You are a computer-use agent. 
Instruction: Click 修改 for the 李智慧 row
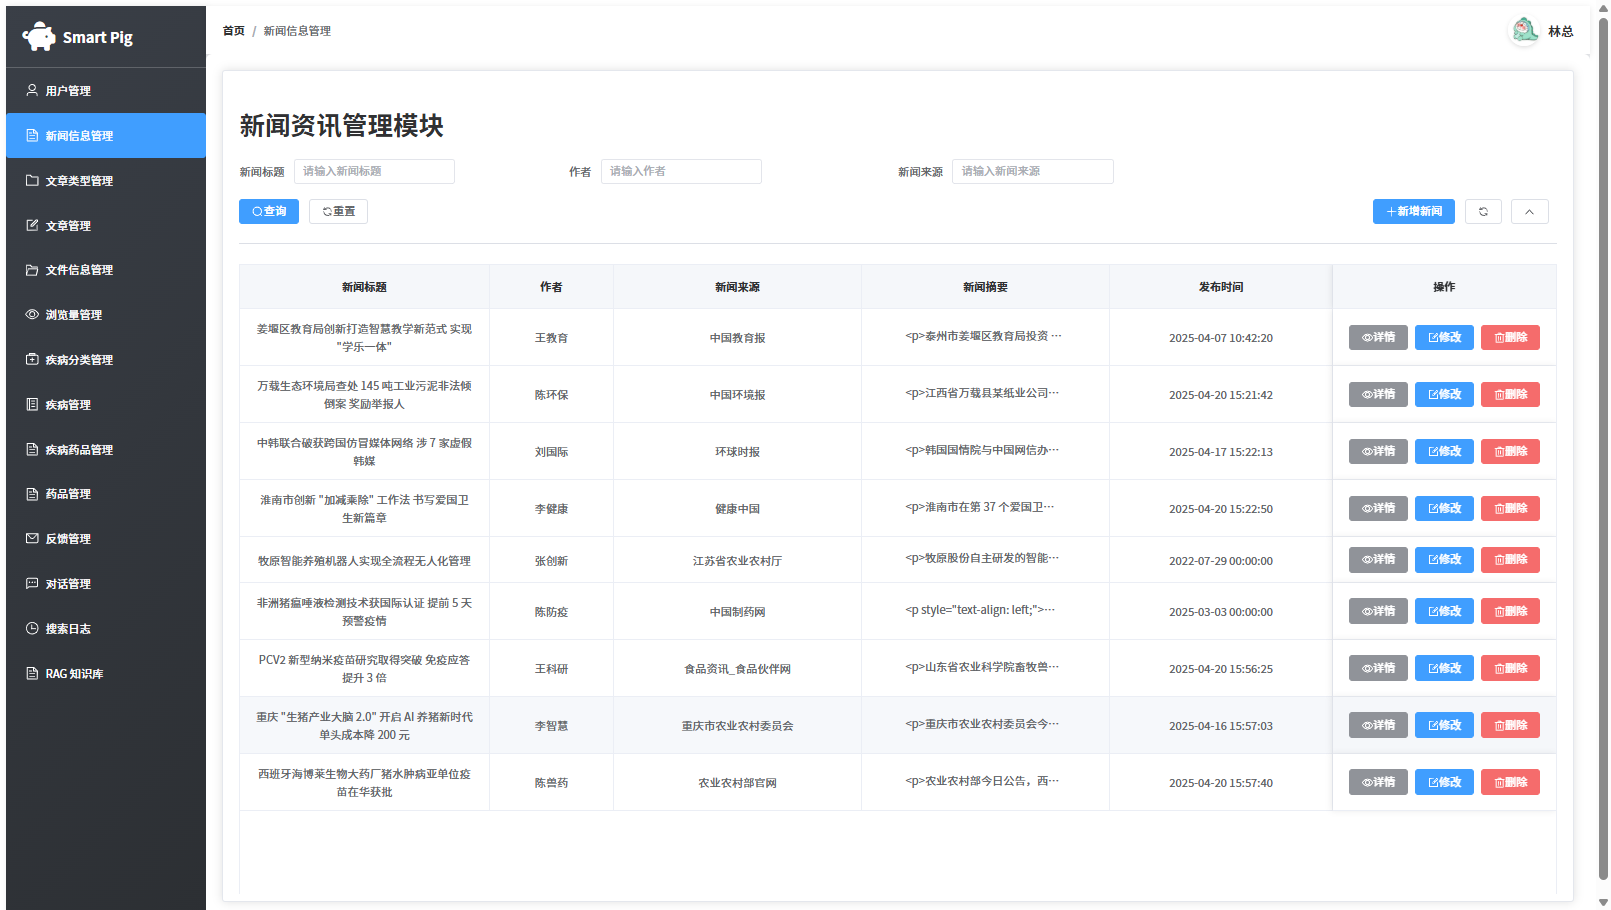click(x=1444, y=725)
